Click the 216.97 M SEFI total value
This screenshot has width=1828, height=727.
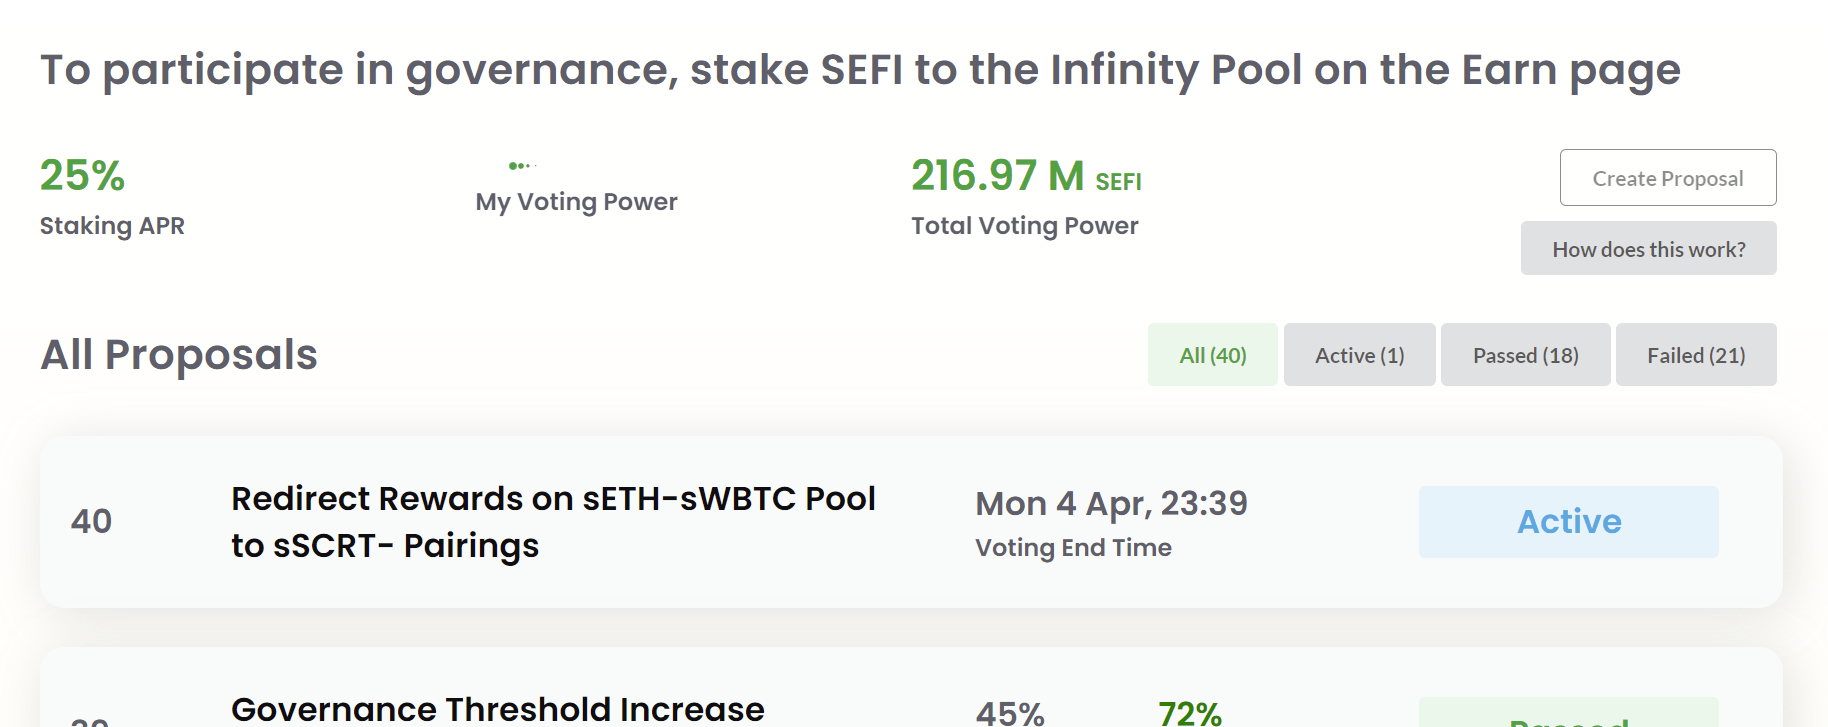(1025, 176)
